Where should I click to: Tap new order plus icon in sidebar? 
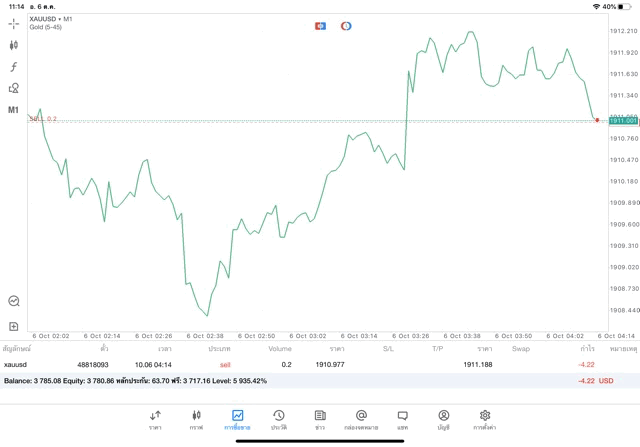[14, 326]
